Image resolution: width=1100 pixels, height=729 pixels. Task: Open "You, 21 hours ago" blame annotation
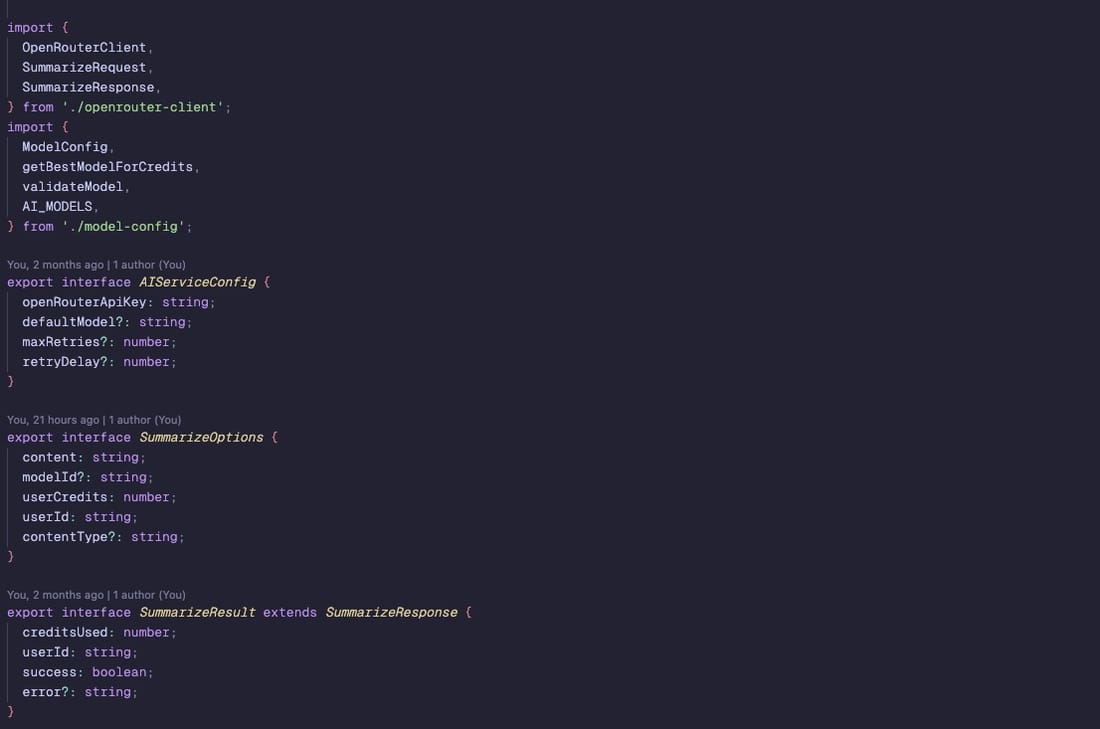[53, 420]
